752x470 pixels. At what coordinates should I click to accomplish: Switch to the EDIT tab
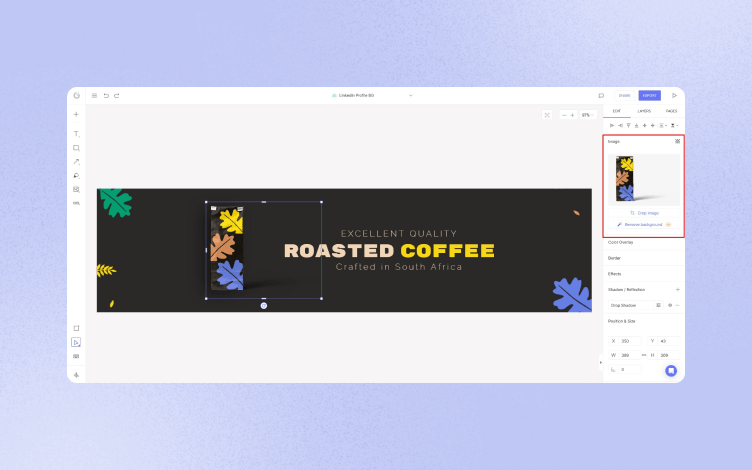pos(616,111)
